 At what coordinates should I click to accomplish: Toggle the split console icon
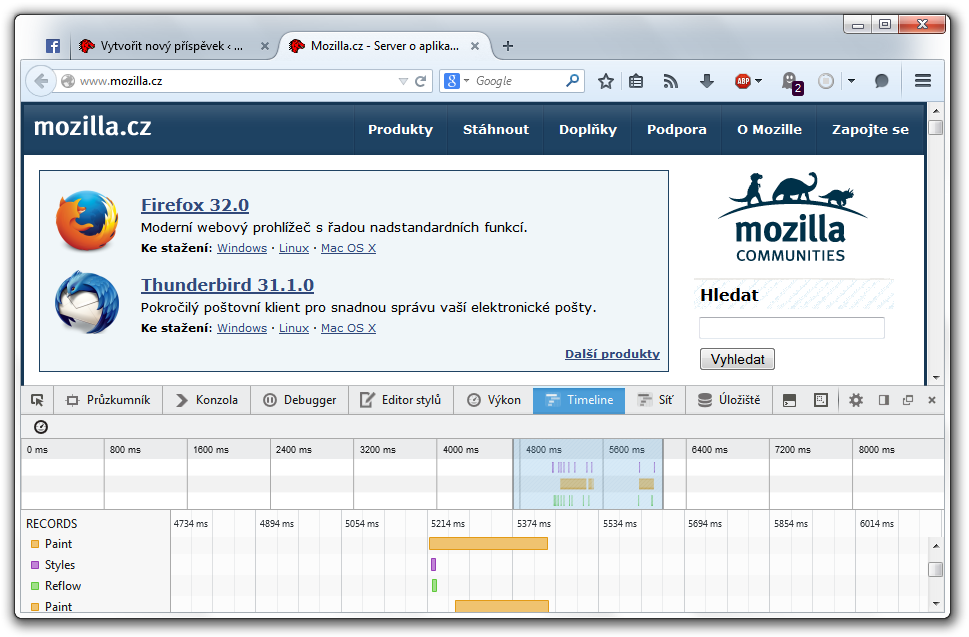(789, 400)
